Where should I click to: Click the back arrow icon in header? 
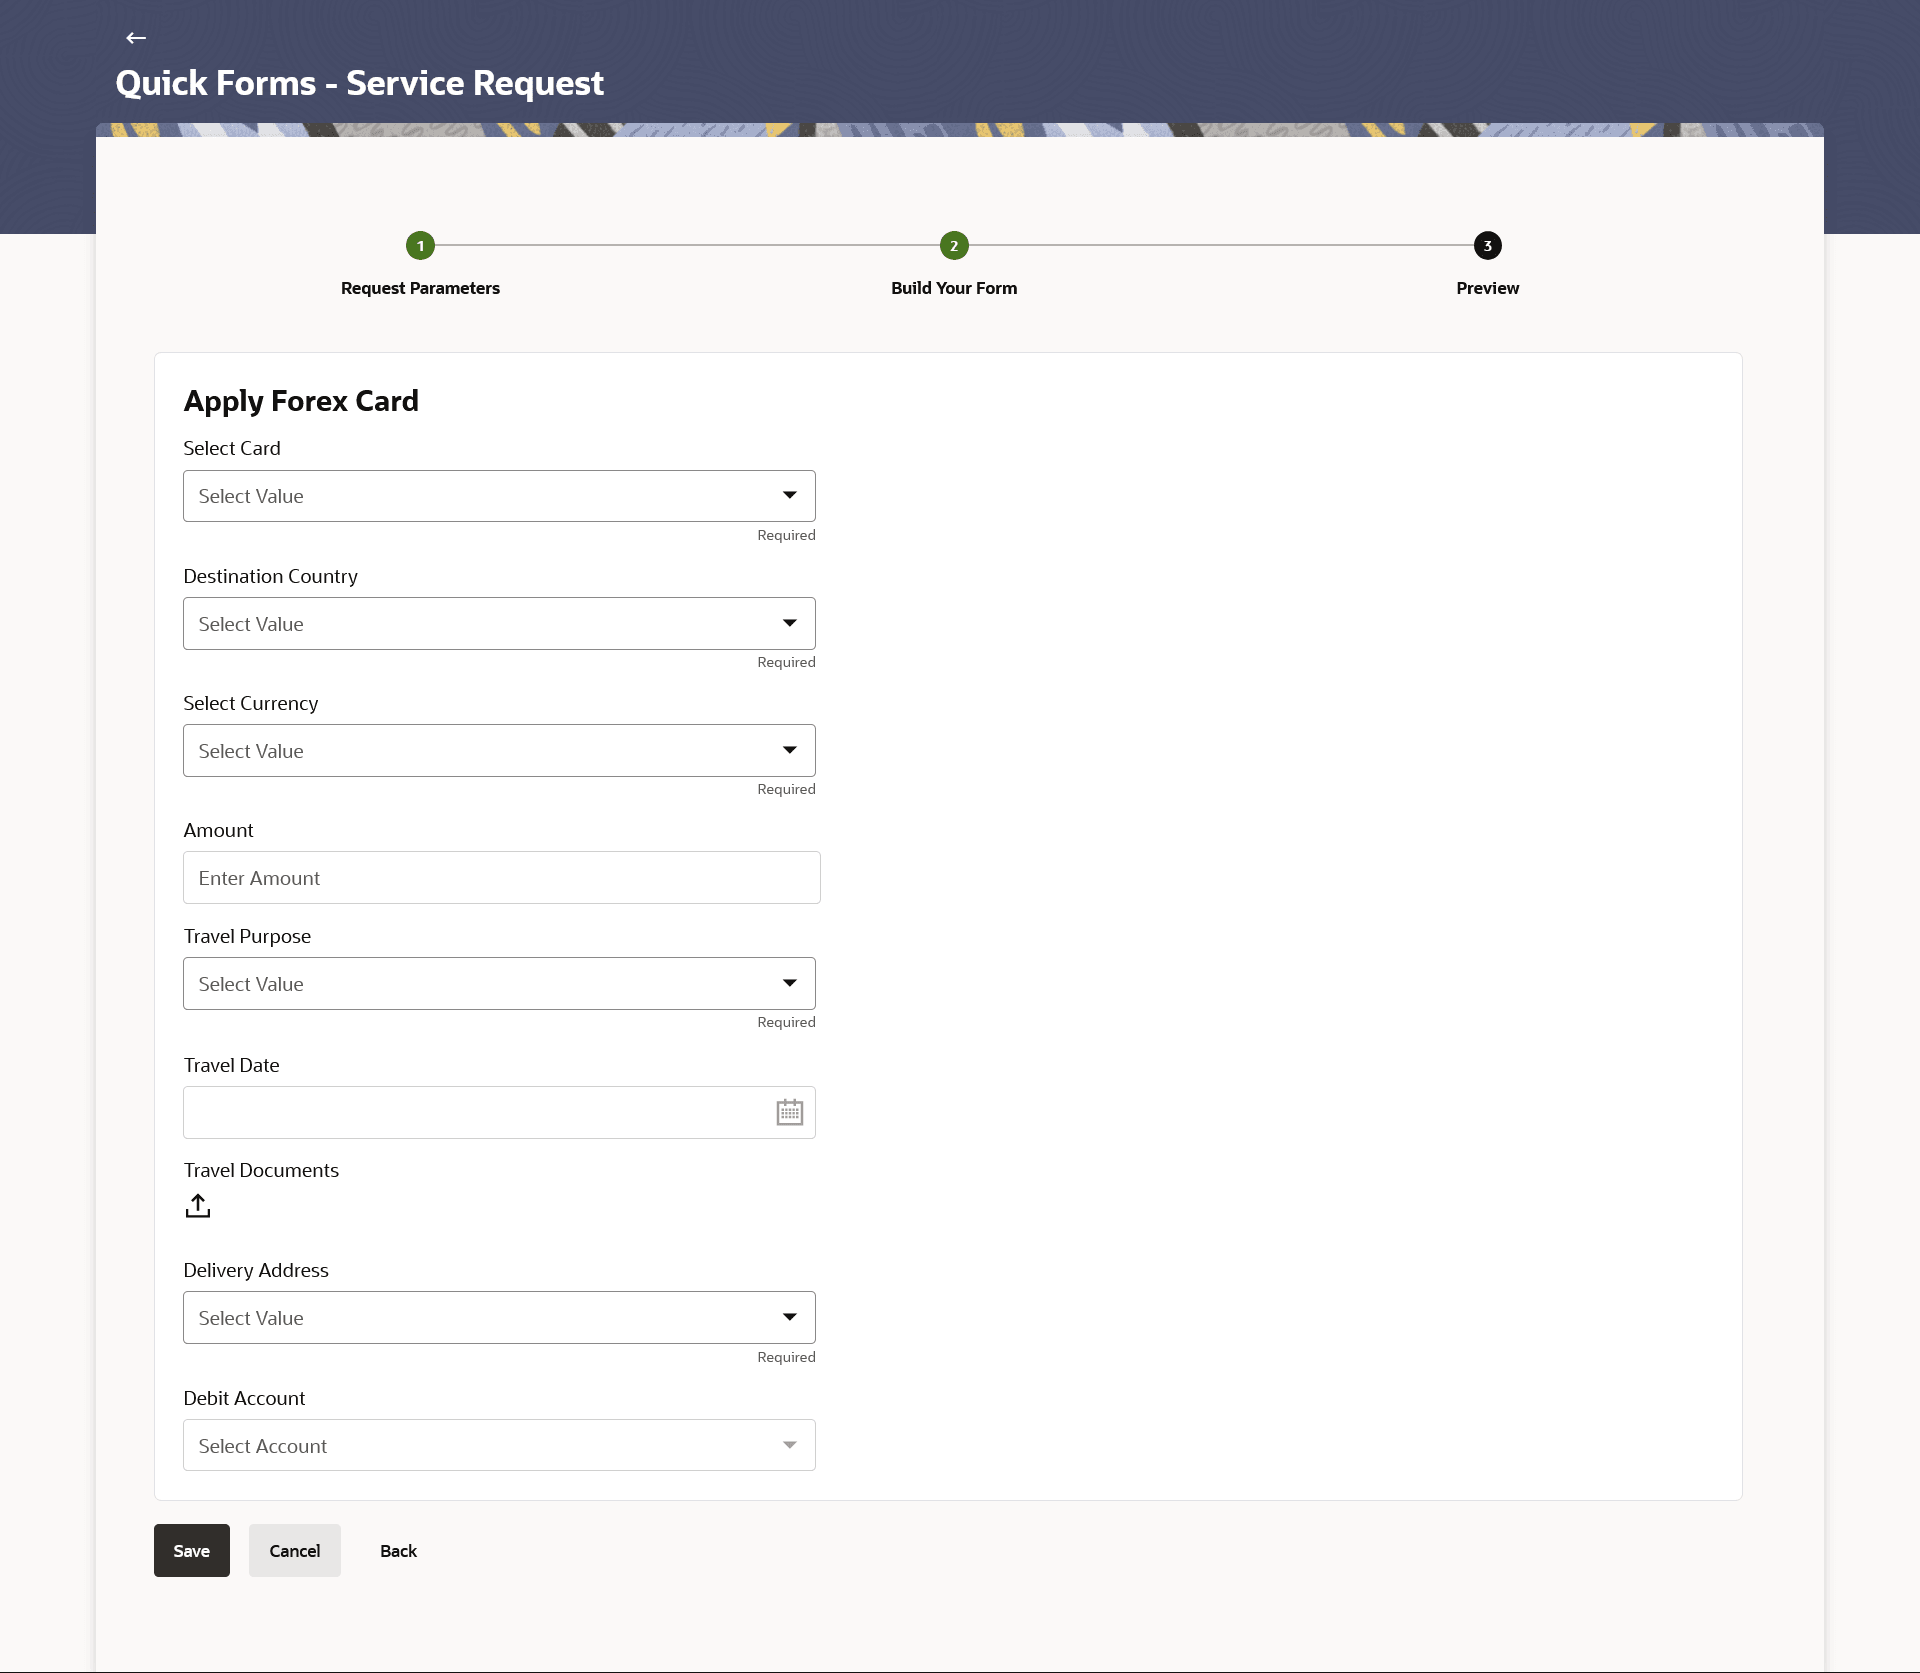136,38
